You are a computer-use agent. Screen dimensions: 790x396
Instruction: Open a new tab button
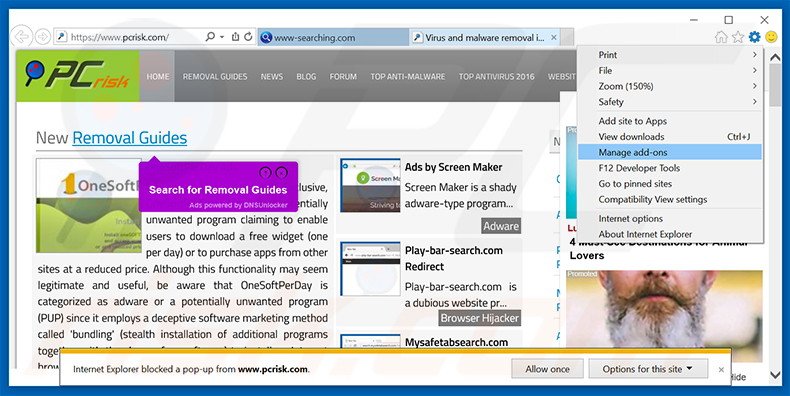click(567, 37)
